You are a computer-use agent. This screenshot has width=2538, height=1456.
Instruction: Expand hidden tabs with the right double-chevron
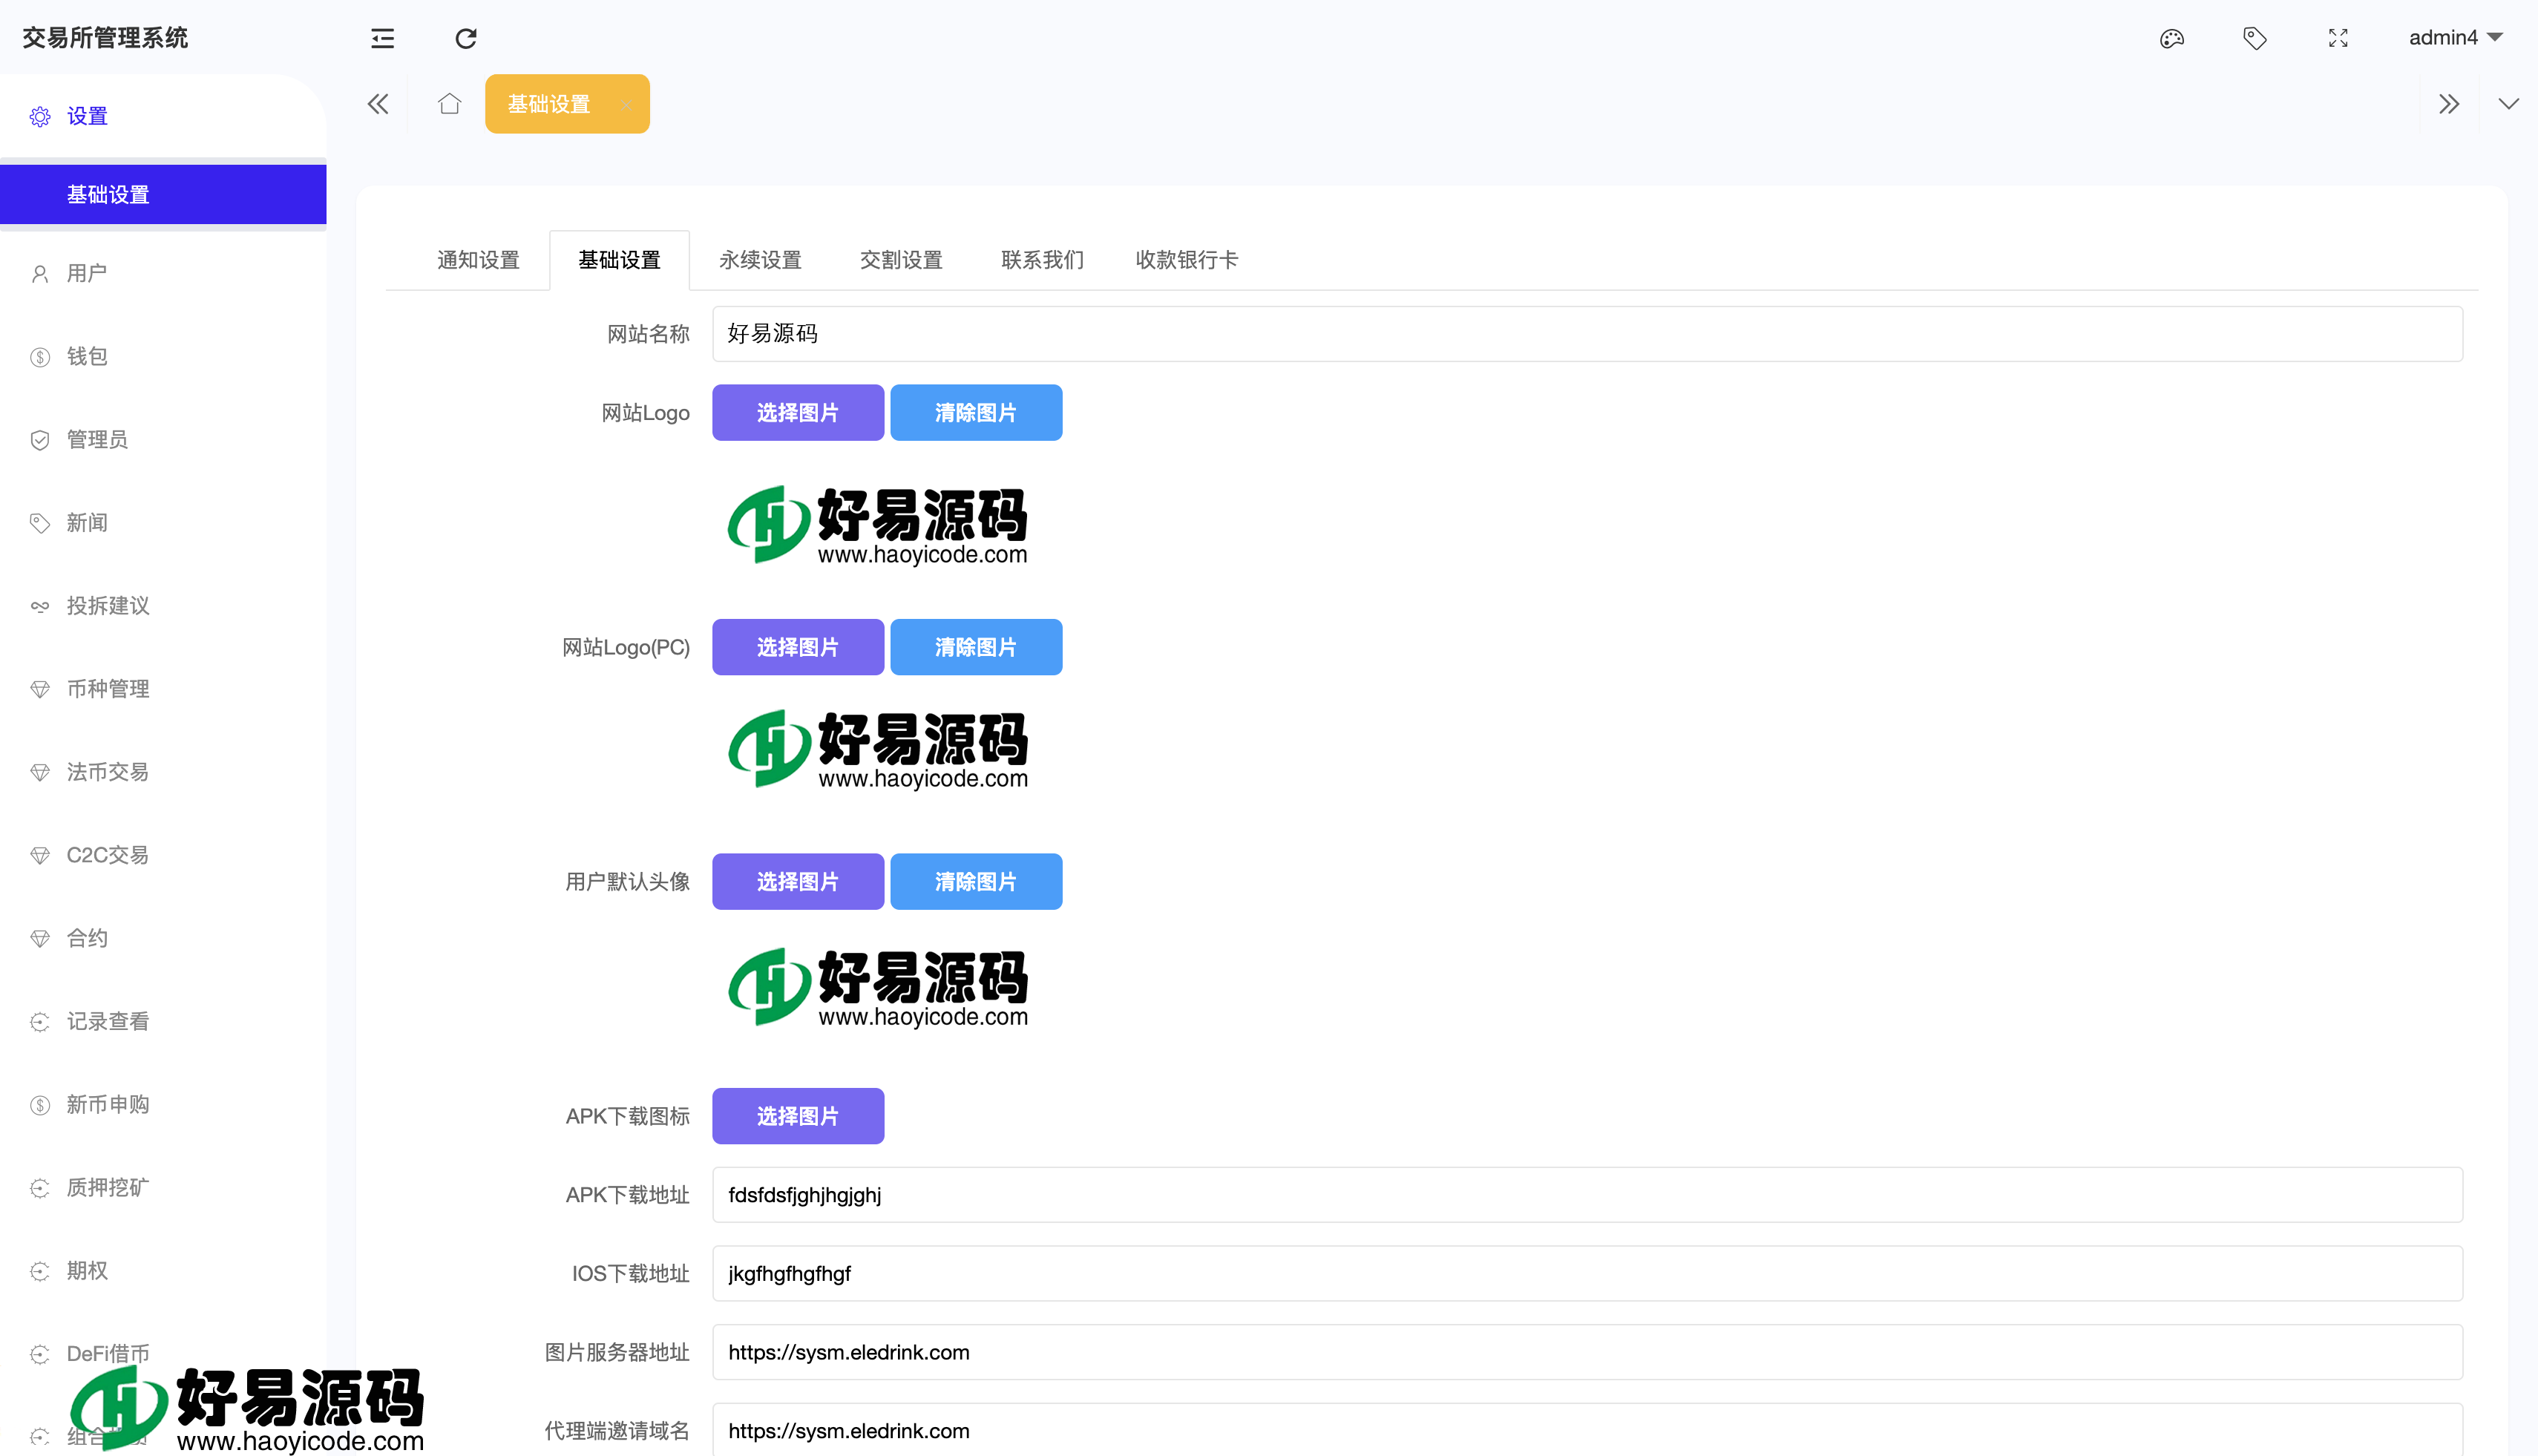pos(2450,103)
